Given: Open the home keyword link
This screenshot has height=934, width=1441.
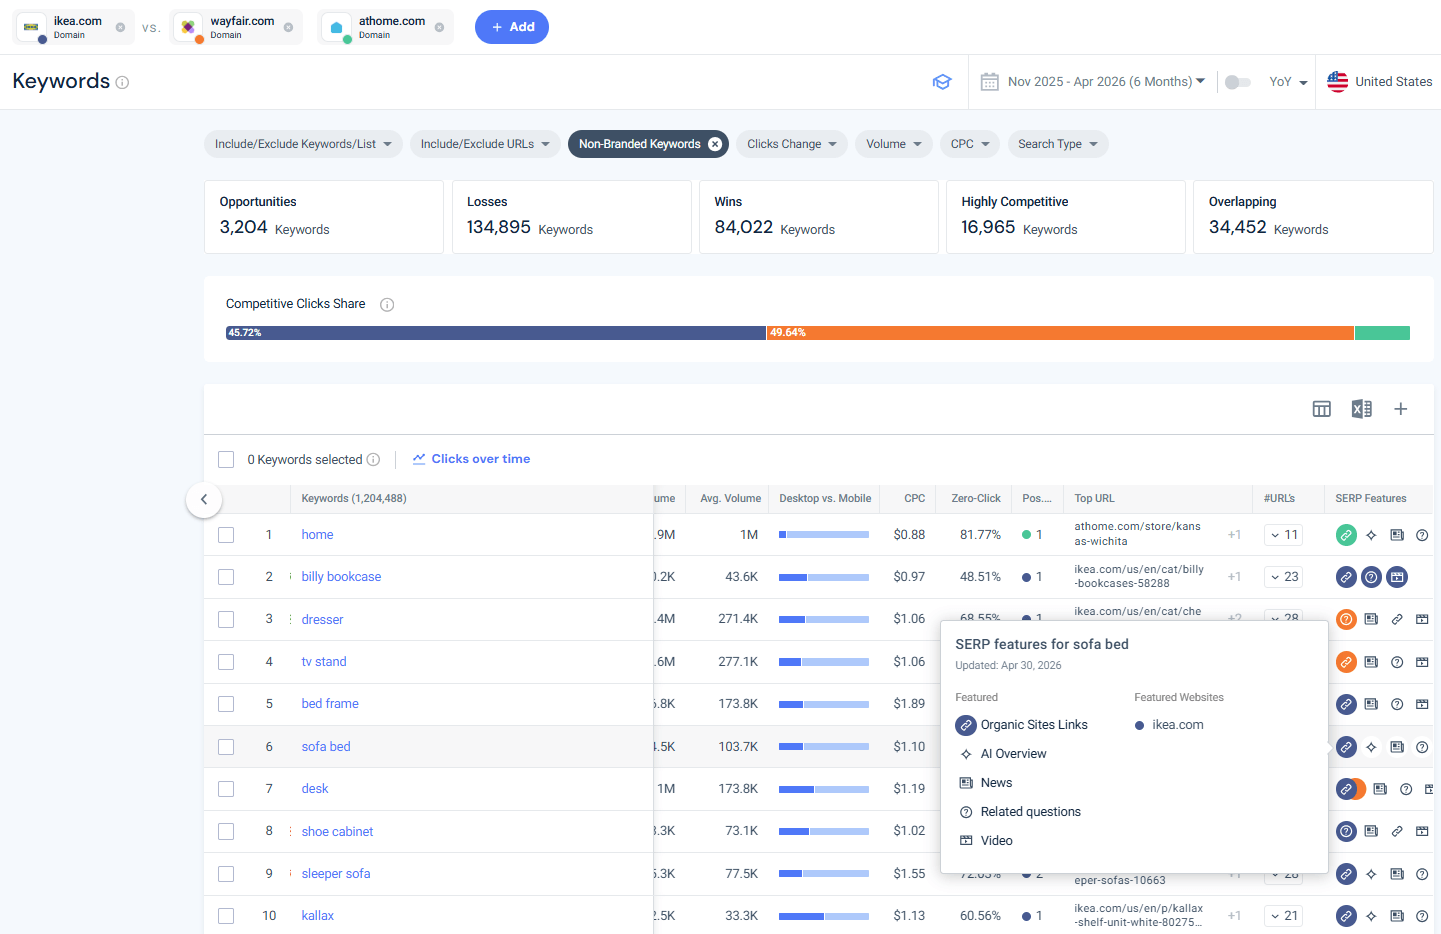Looking at the screenshot, I should tap(317, 535).
